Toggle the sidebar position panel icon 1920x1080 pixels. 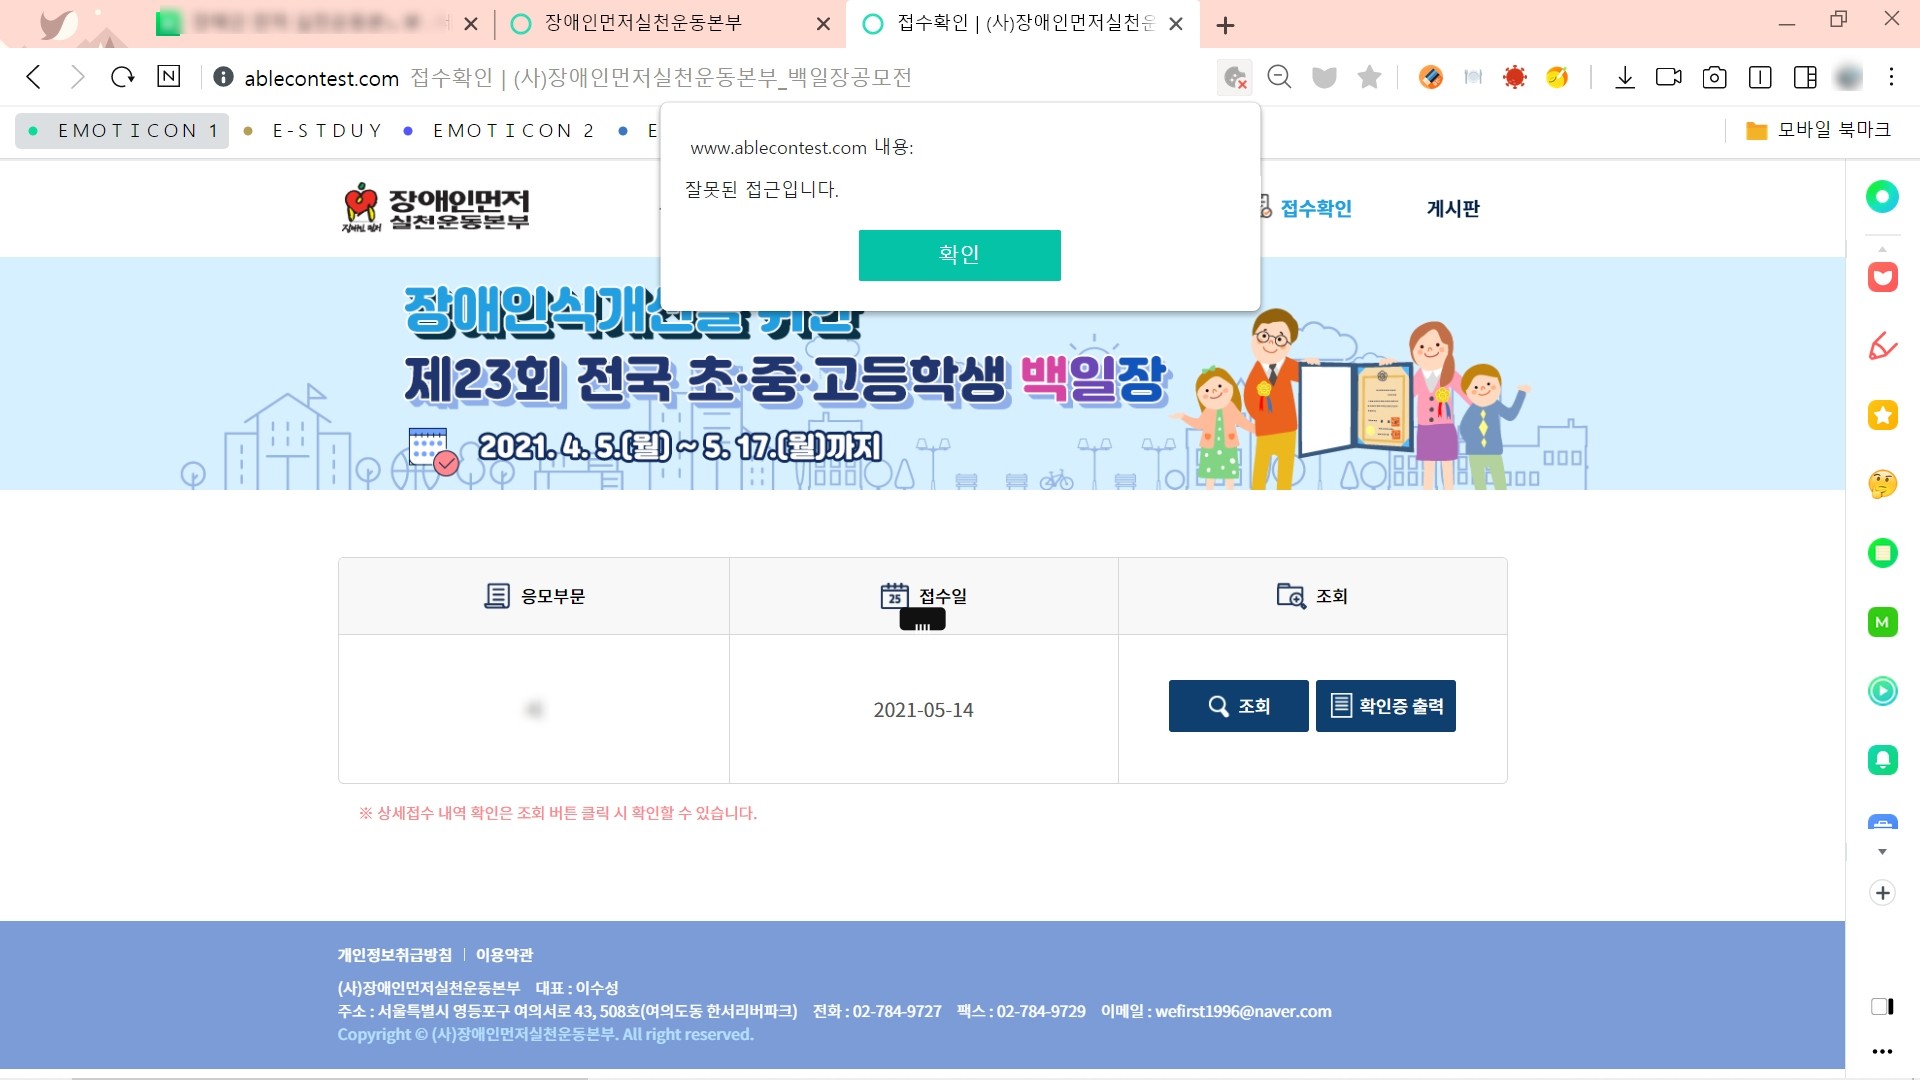tap(1882, 1006)
